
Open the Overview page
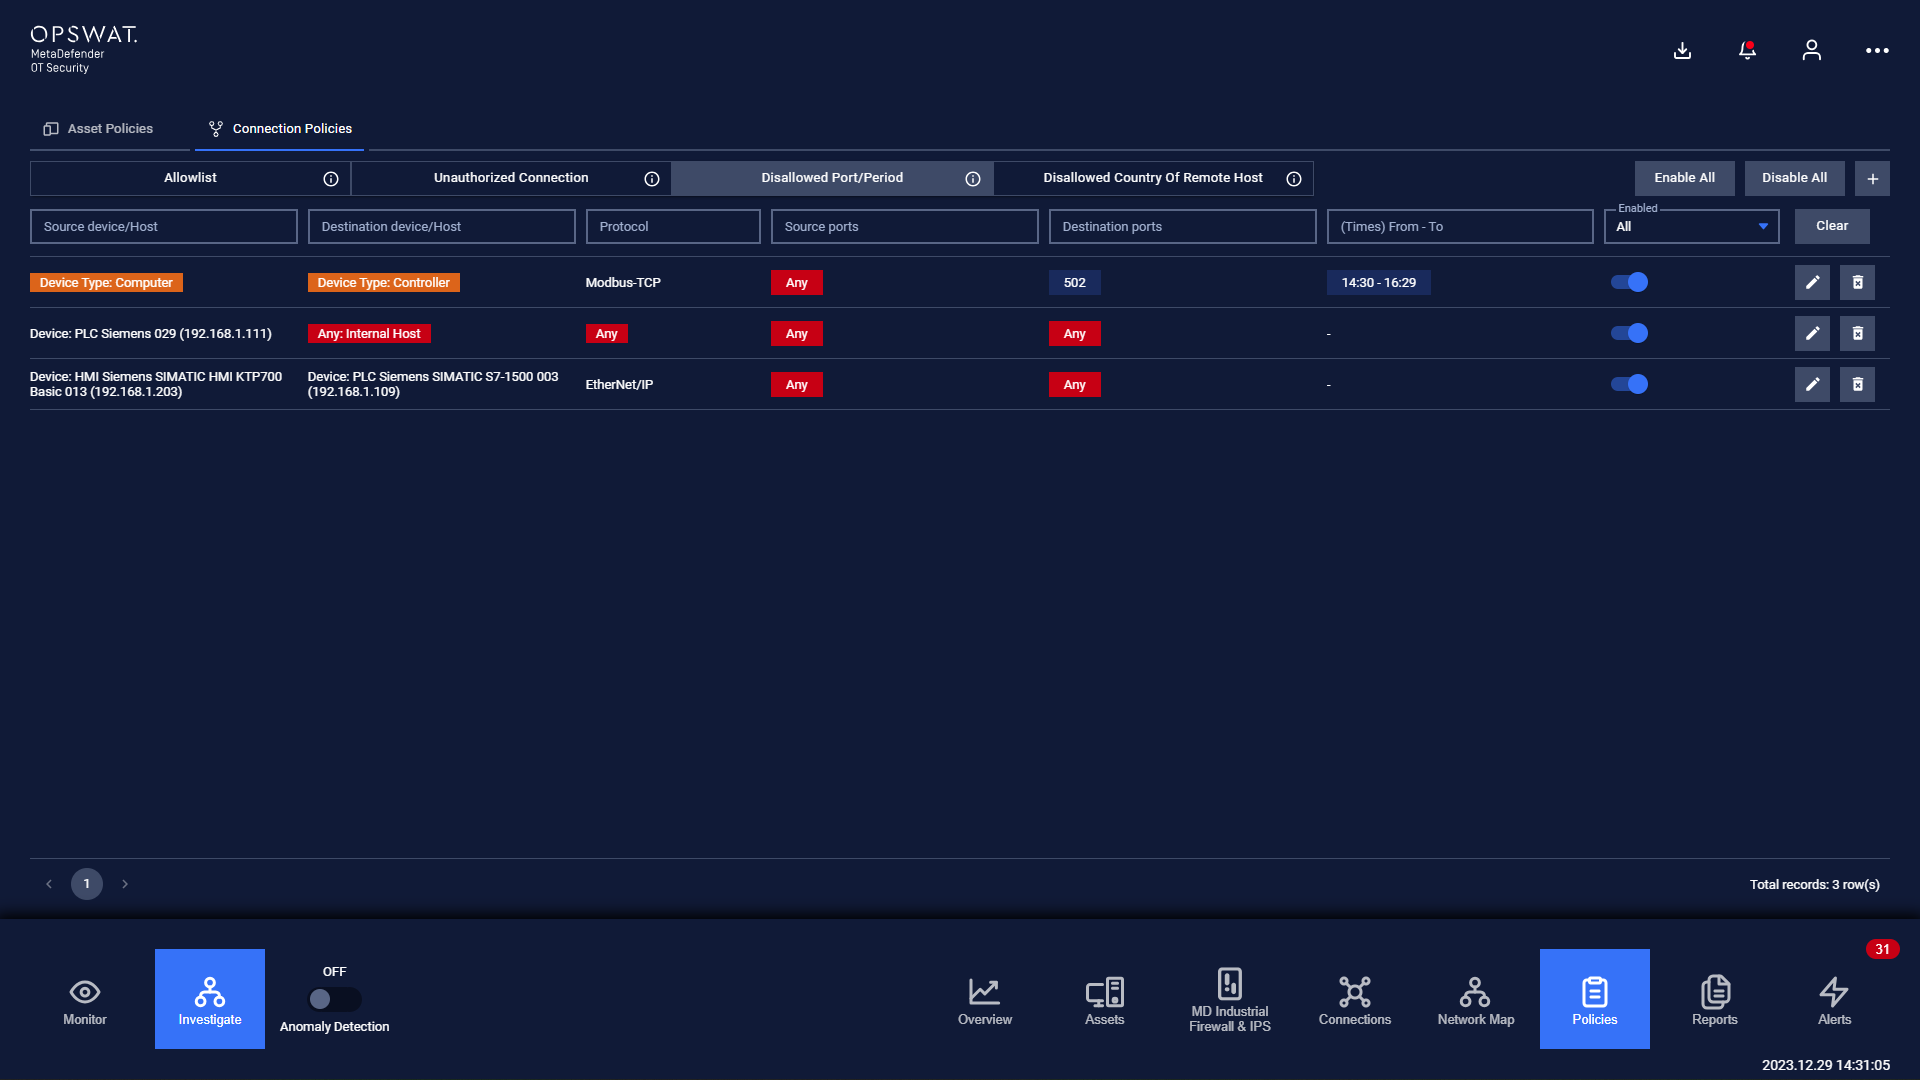click(985, 1000)
